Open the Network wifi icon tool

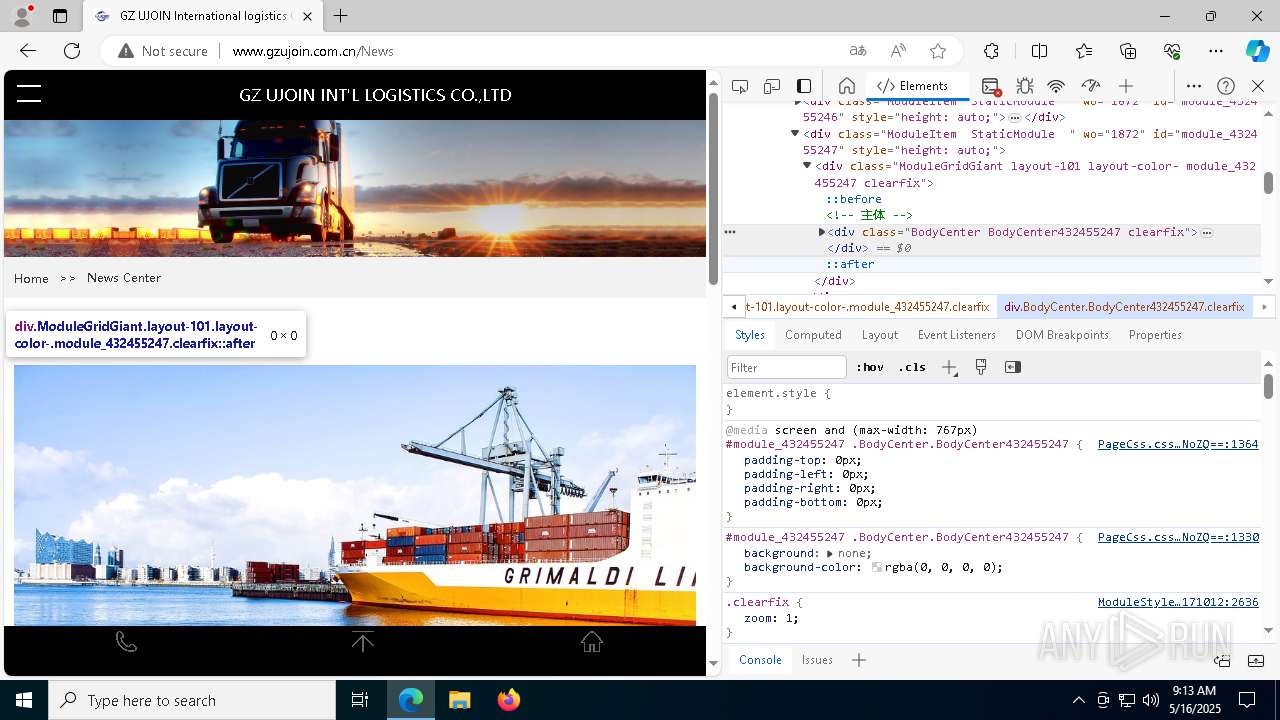[x=1056, y=86]
